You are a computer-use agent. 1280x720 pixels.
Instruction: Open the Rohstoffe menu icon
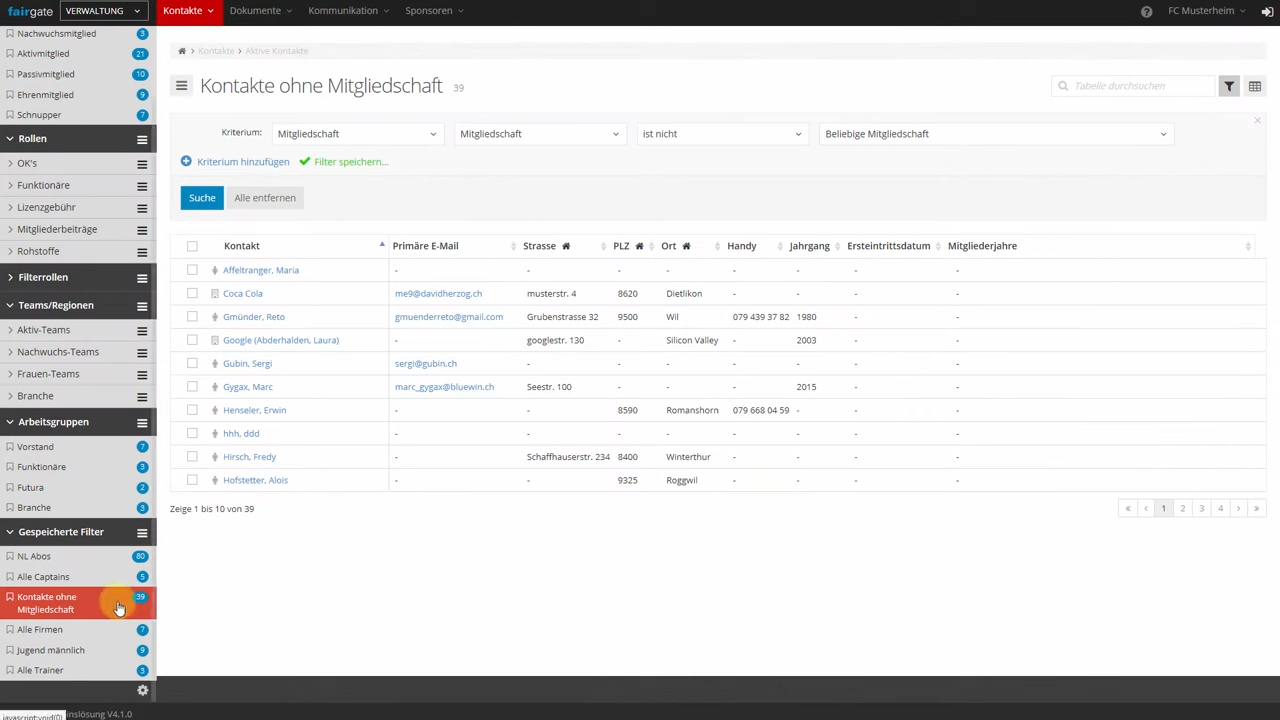tap(142, 252)
